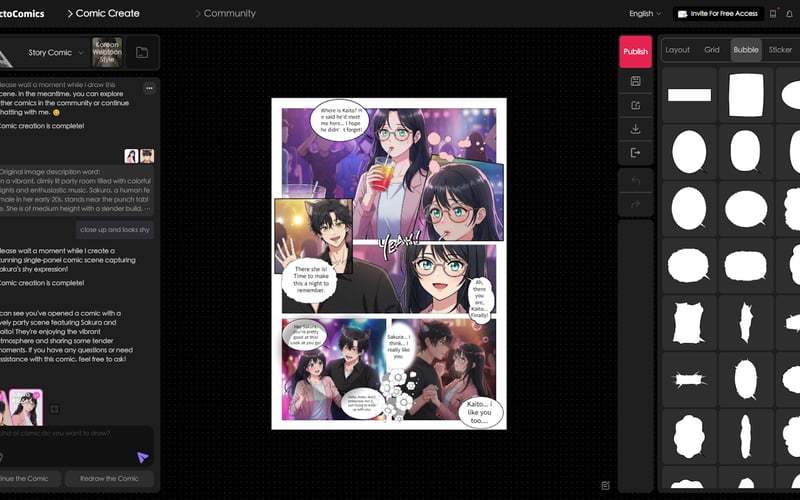800x500 pixels.
Task: Pick the jagged-edge oval bubble shape
Action: pyautogui.click(x=746, y=380)
